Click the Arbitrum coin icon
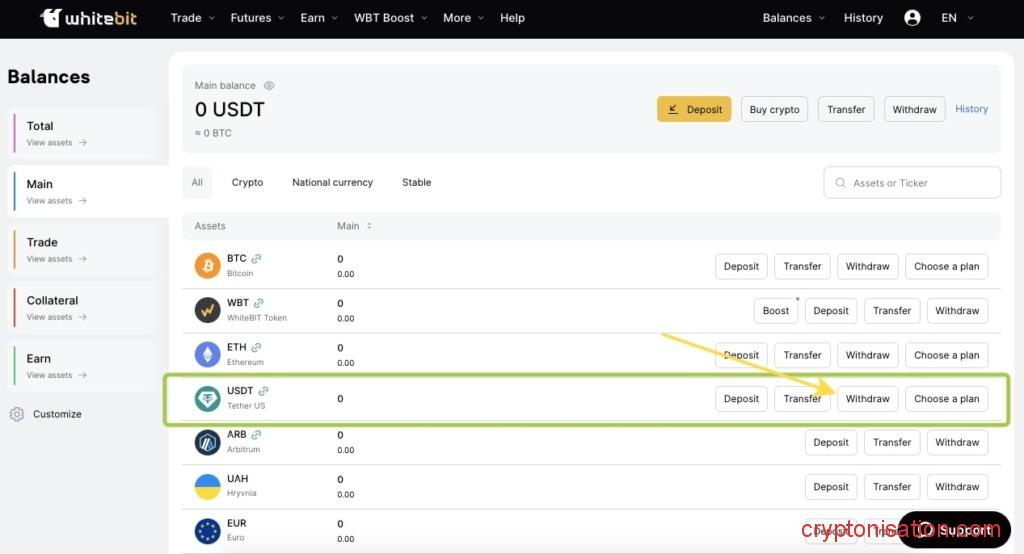 tap(208, 442)
